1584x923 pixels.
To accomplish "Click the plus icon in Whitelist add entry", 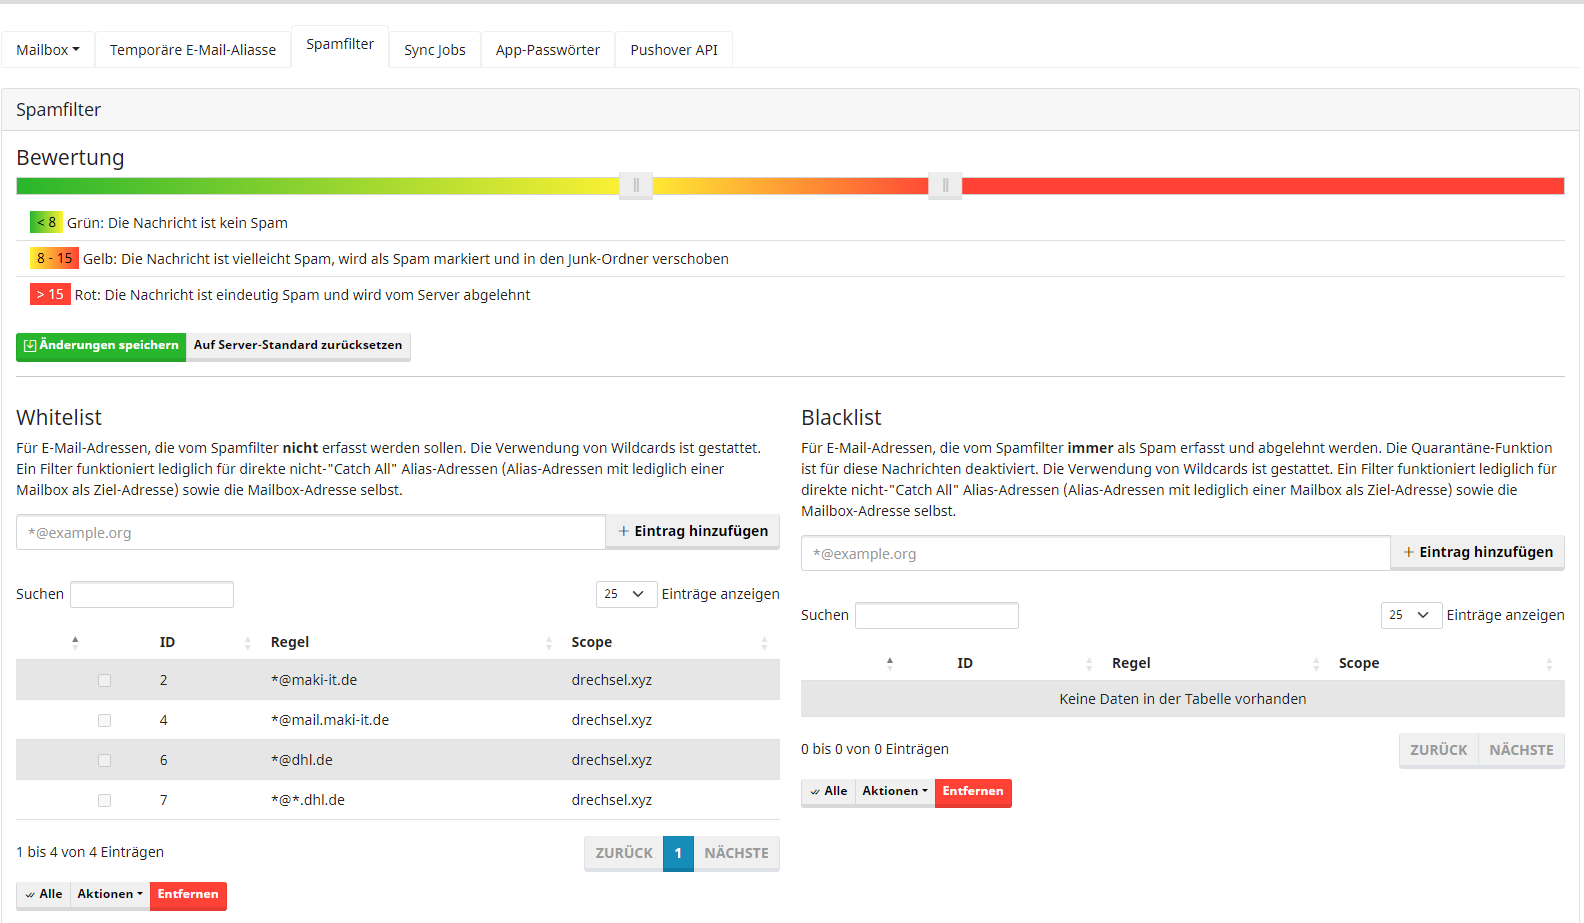I will [x=624, y=531].
